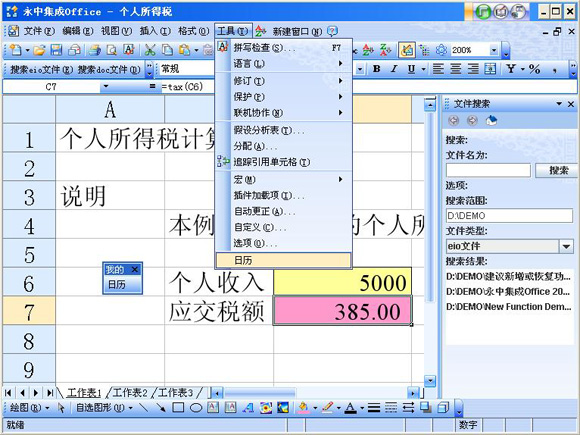Screen dimensions: 580x435
Task: Open the 插入(I) menu
Action: point(155,31)
